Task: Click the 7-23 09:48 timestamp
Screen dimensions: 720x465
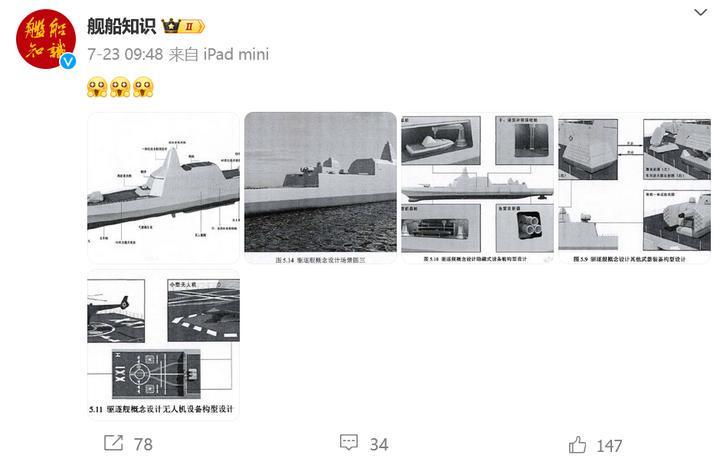Action: 125,54
